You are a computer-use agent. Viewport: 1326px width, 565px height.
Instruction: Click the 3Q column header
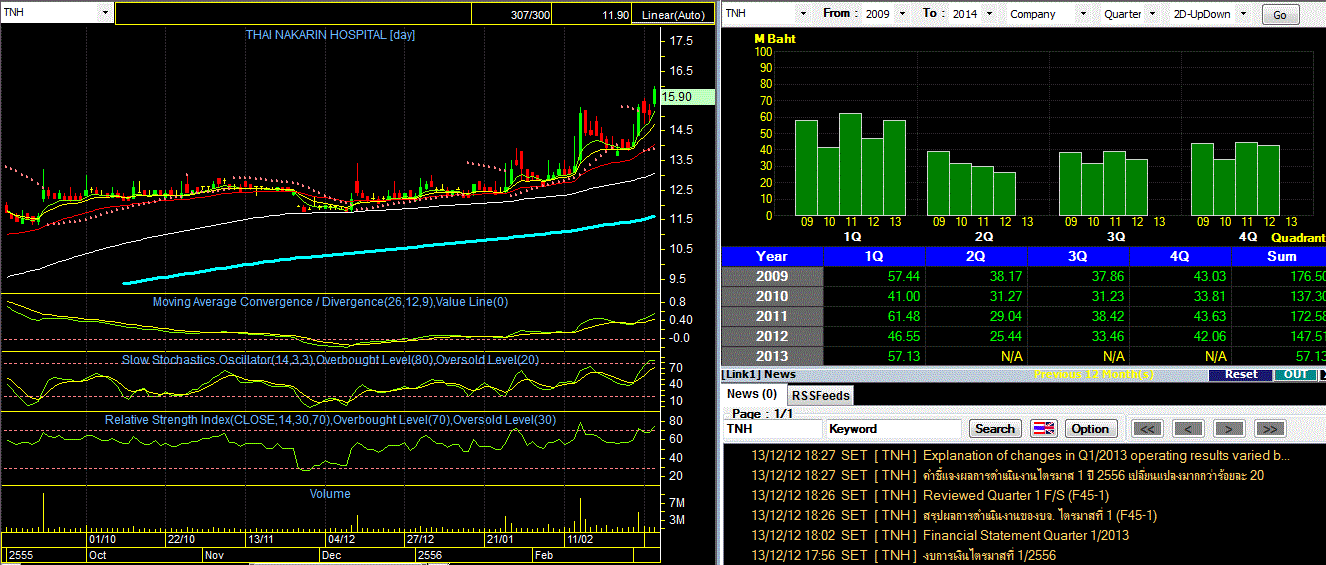1078,257
